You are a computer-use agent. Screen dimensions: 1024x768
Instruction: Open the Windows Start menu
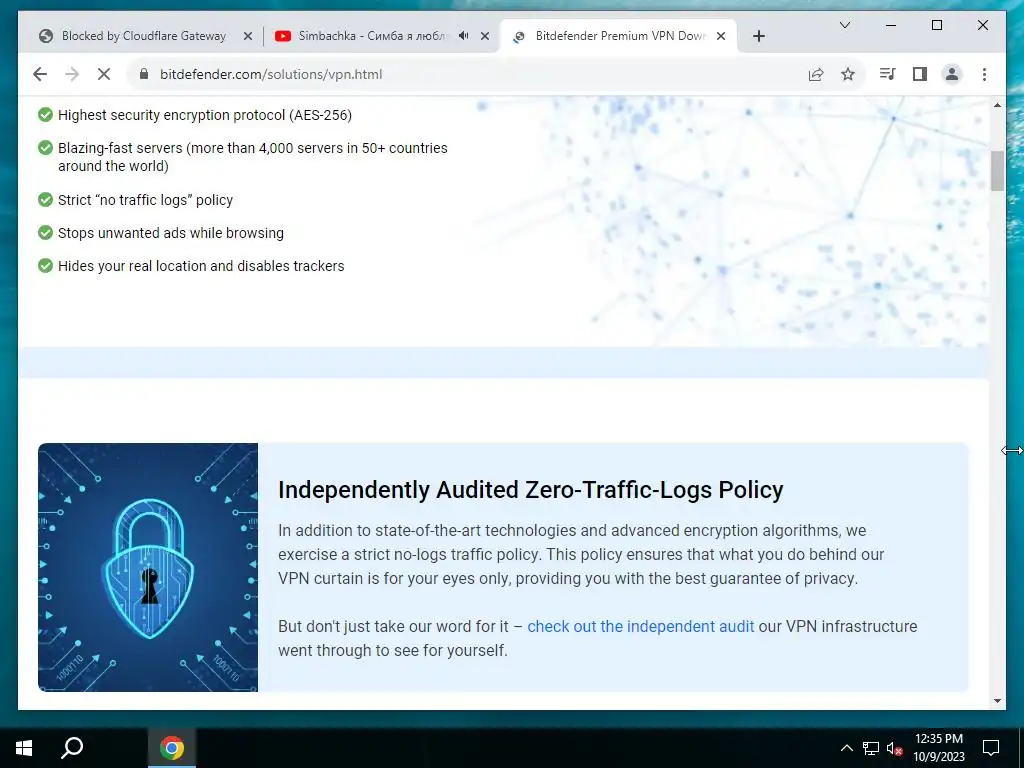[x=24, y=748]
